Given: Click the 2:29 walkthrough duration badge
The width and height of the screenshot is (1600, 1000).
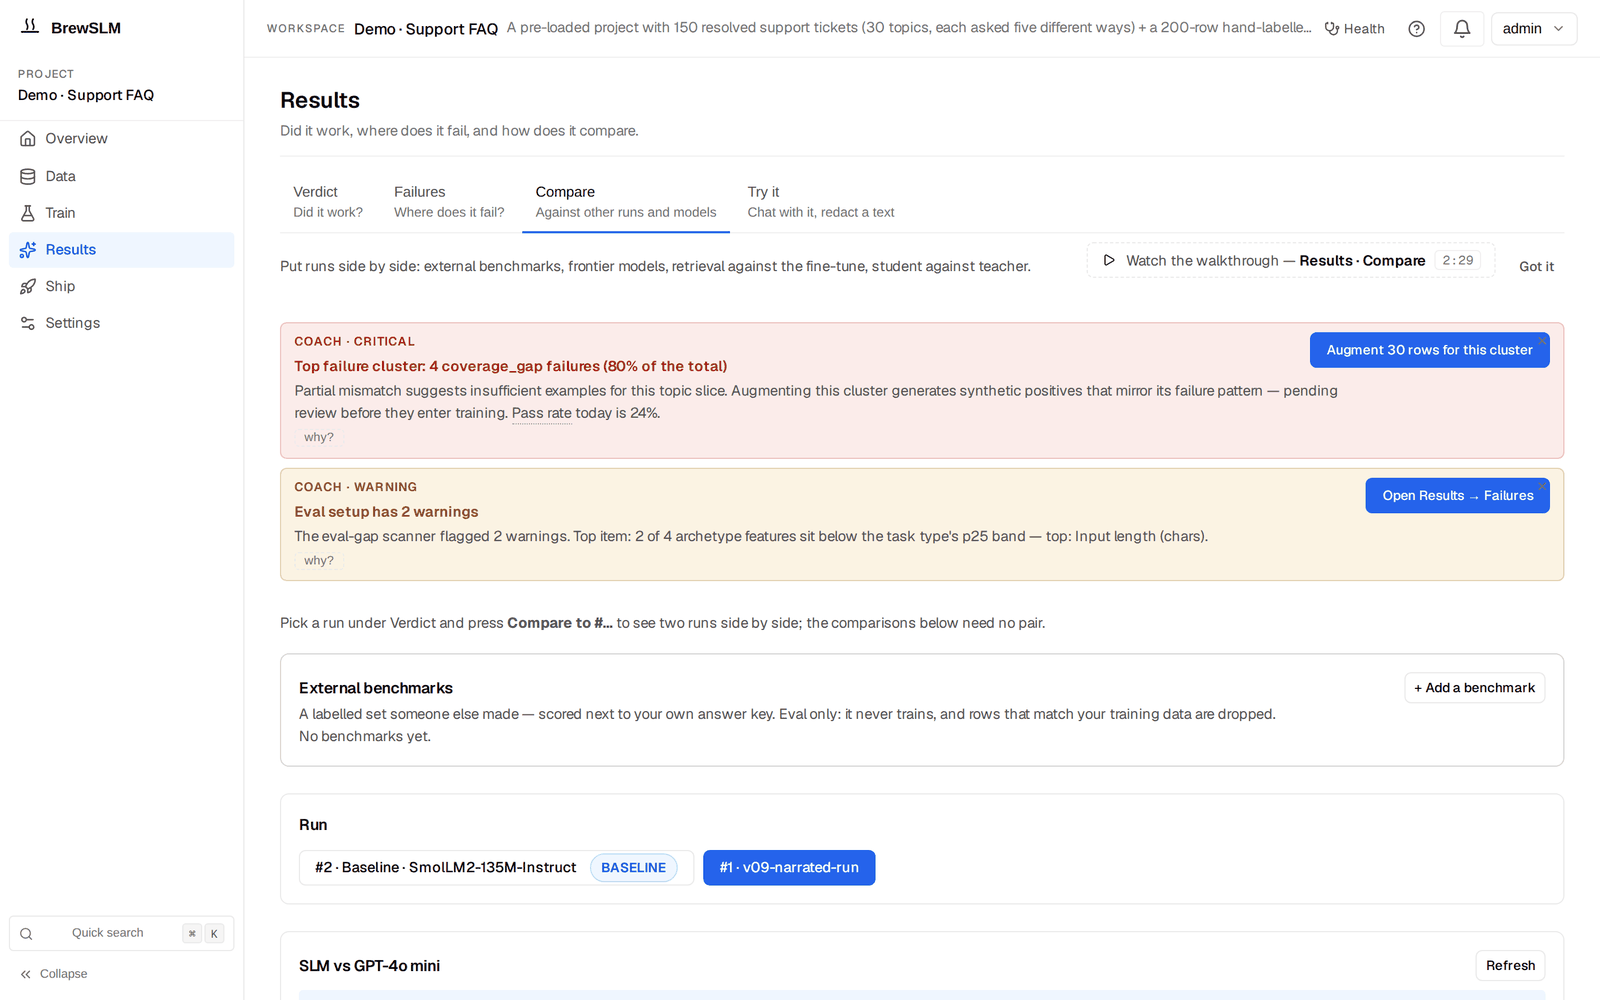Looking at the screenshot, I should [x=1457, y=260].
